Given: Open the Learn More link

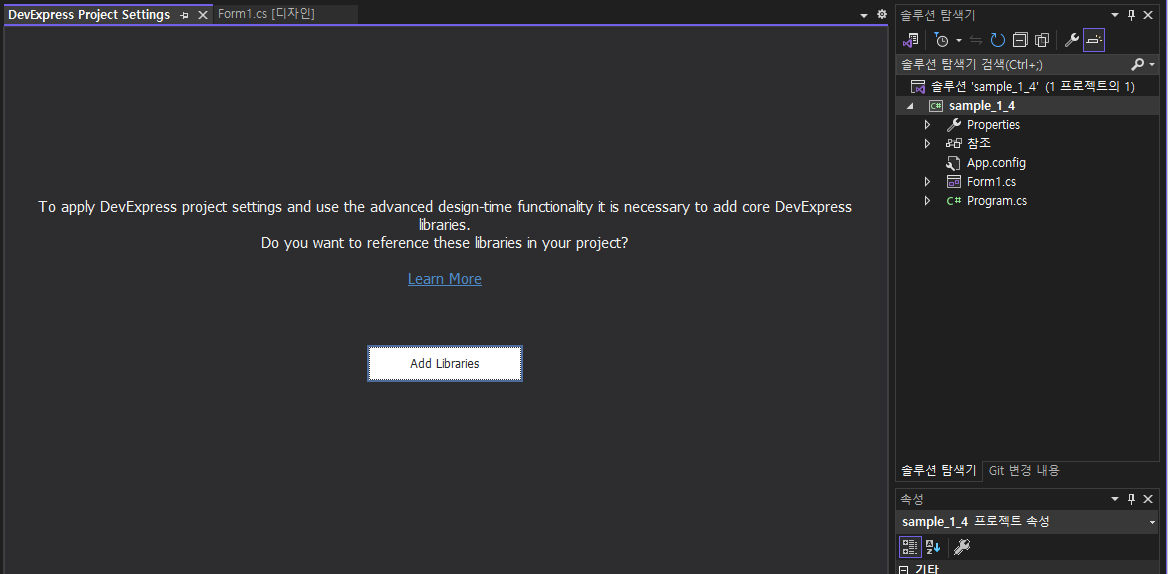Looking at the screenshot, I should click(x=445, y=278).
